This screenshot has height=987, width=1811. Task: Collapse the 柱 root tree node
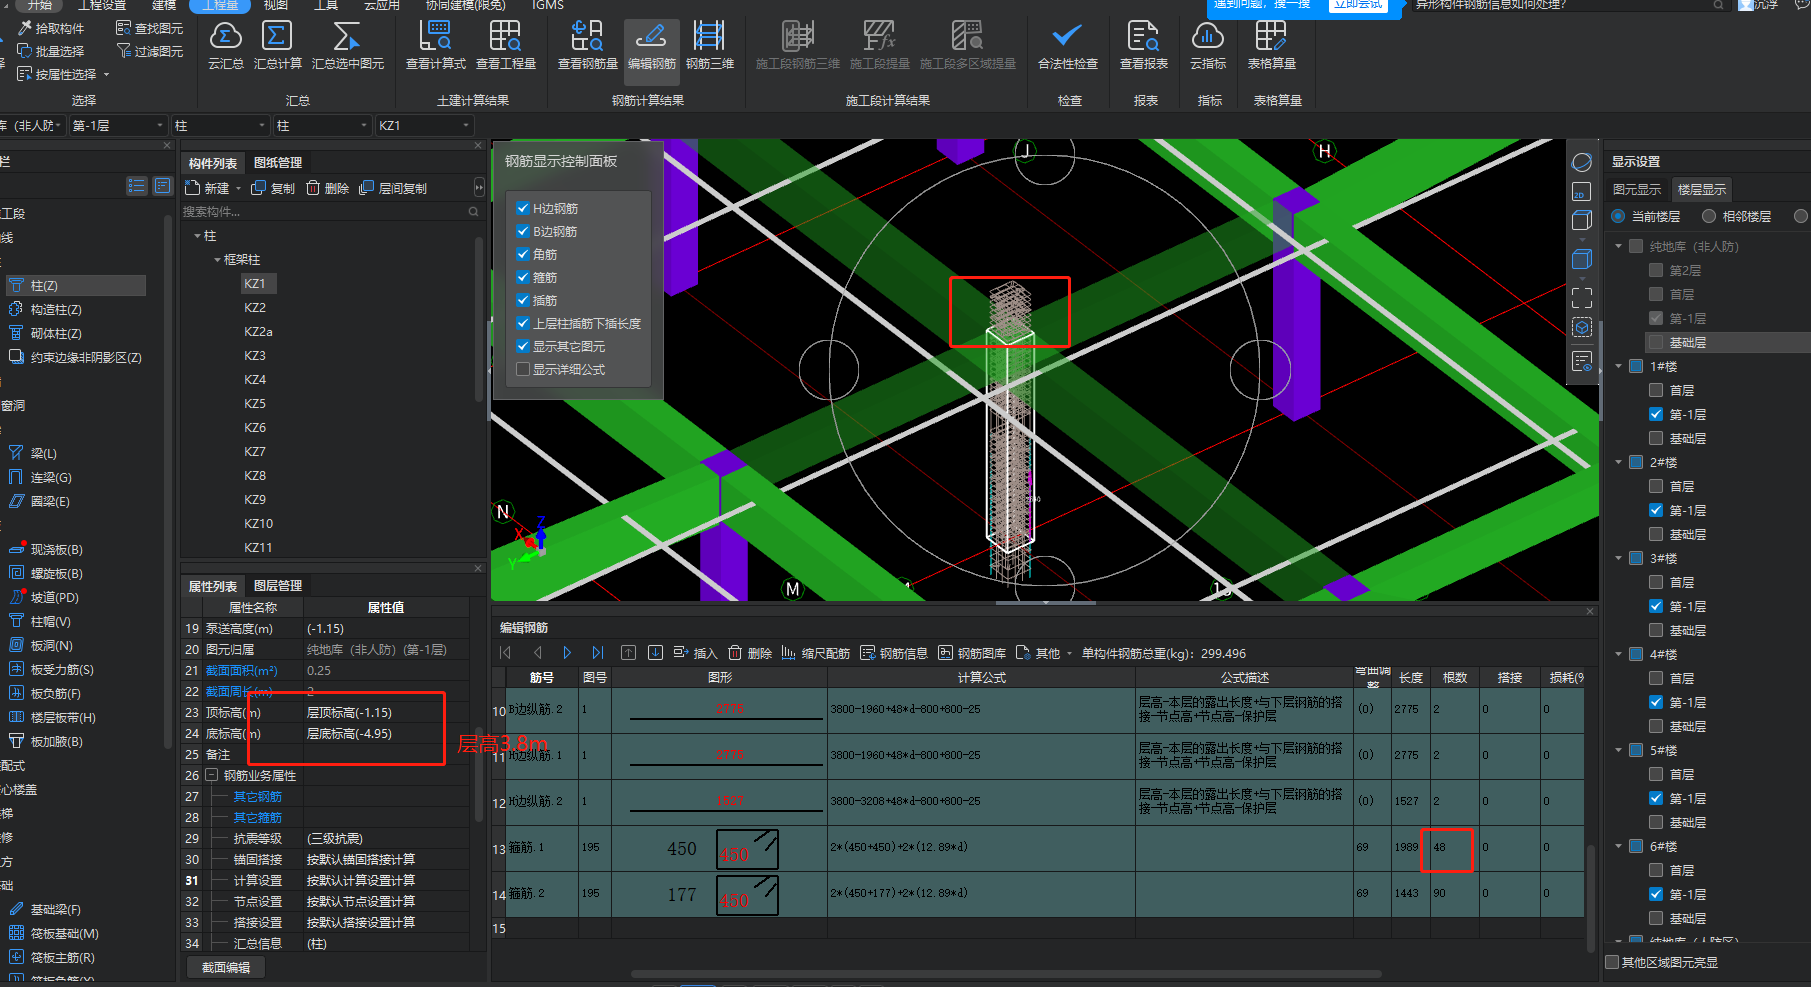coord(198,236)
